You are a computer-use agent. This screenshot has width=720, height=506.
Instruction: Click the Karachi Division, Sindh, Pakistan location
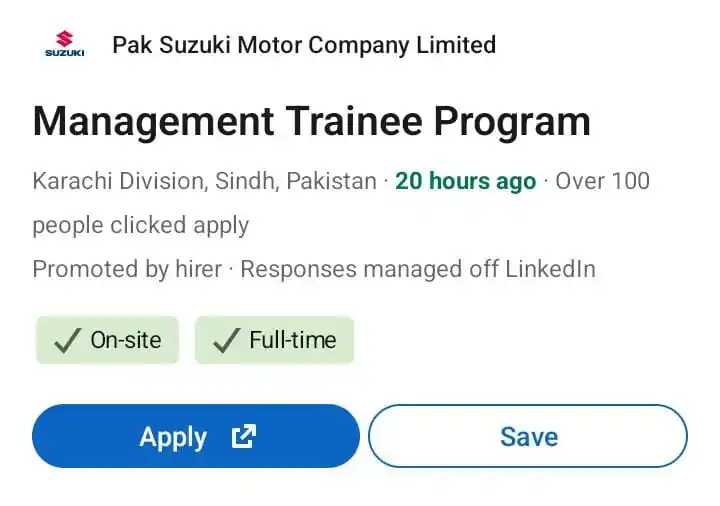point(205,181)
